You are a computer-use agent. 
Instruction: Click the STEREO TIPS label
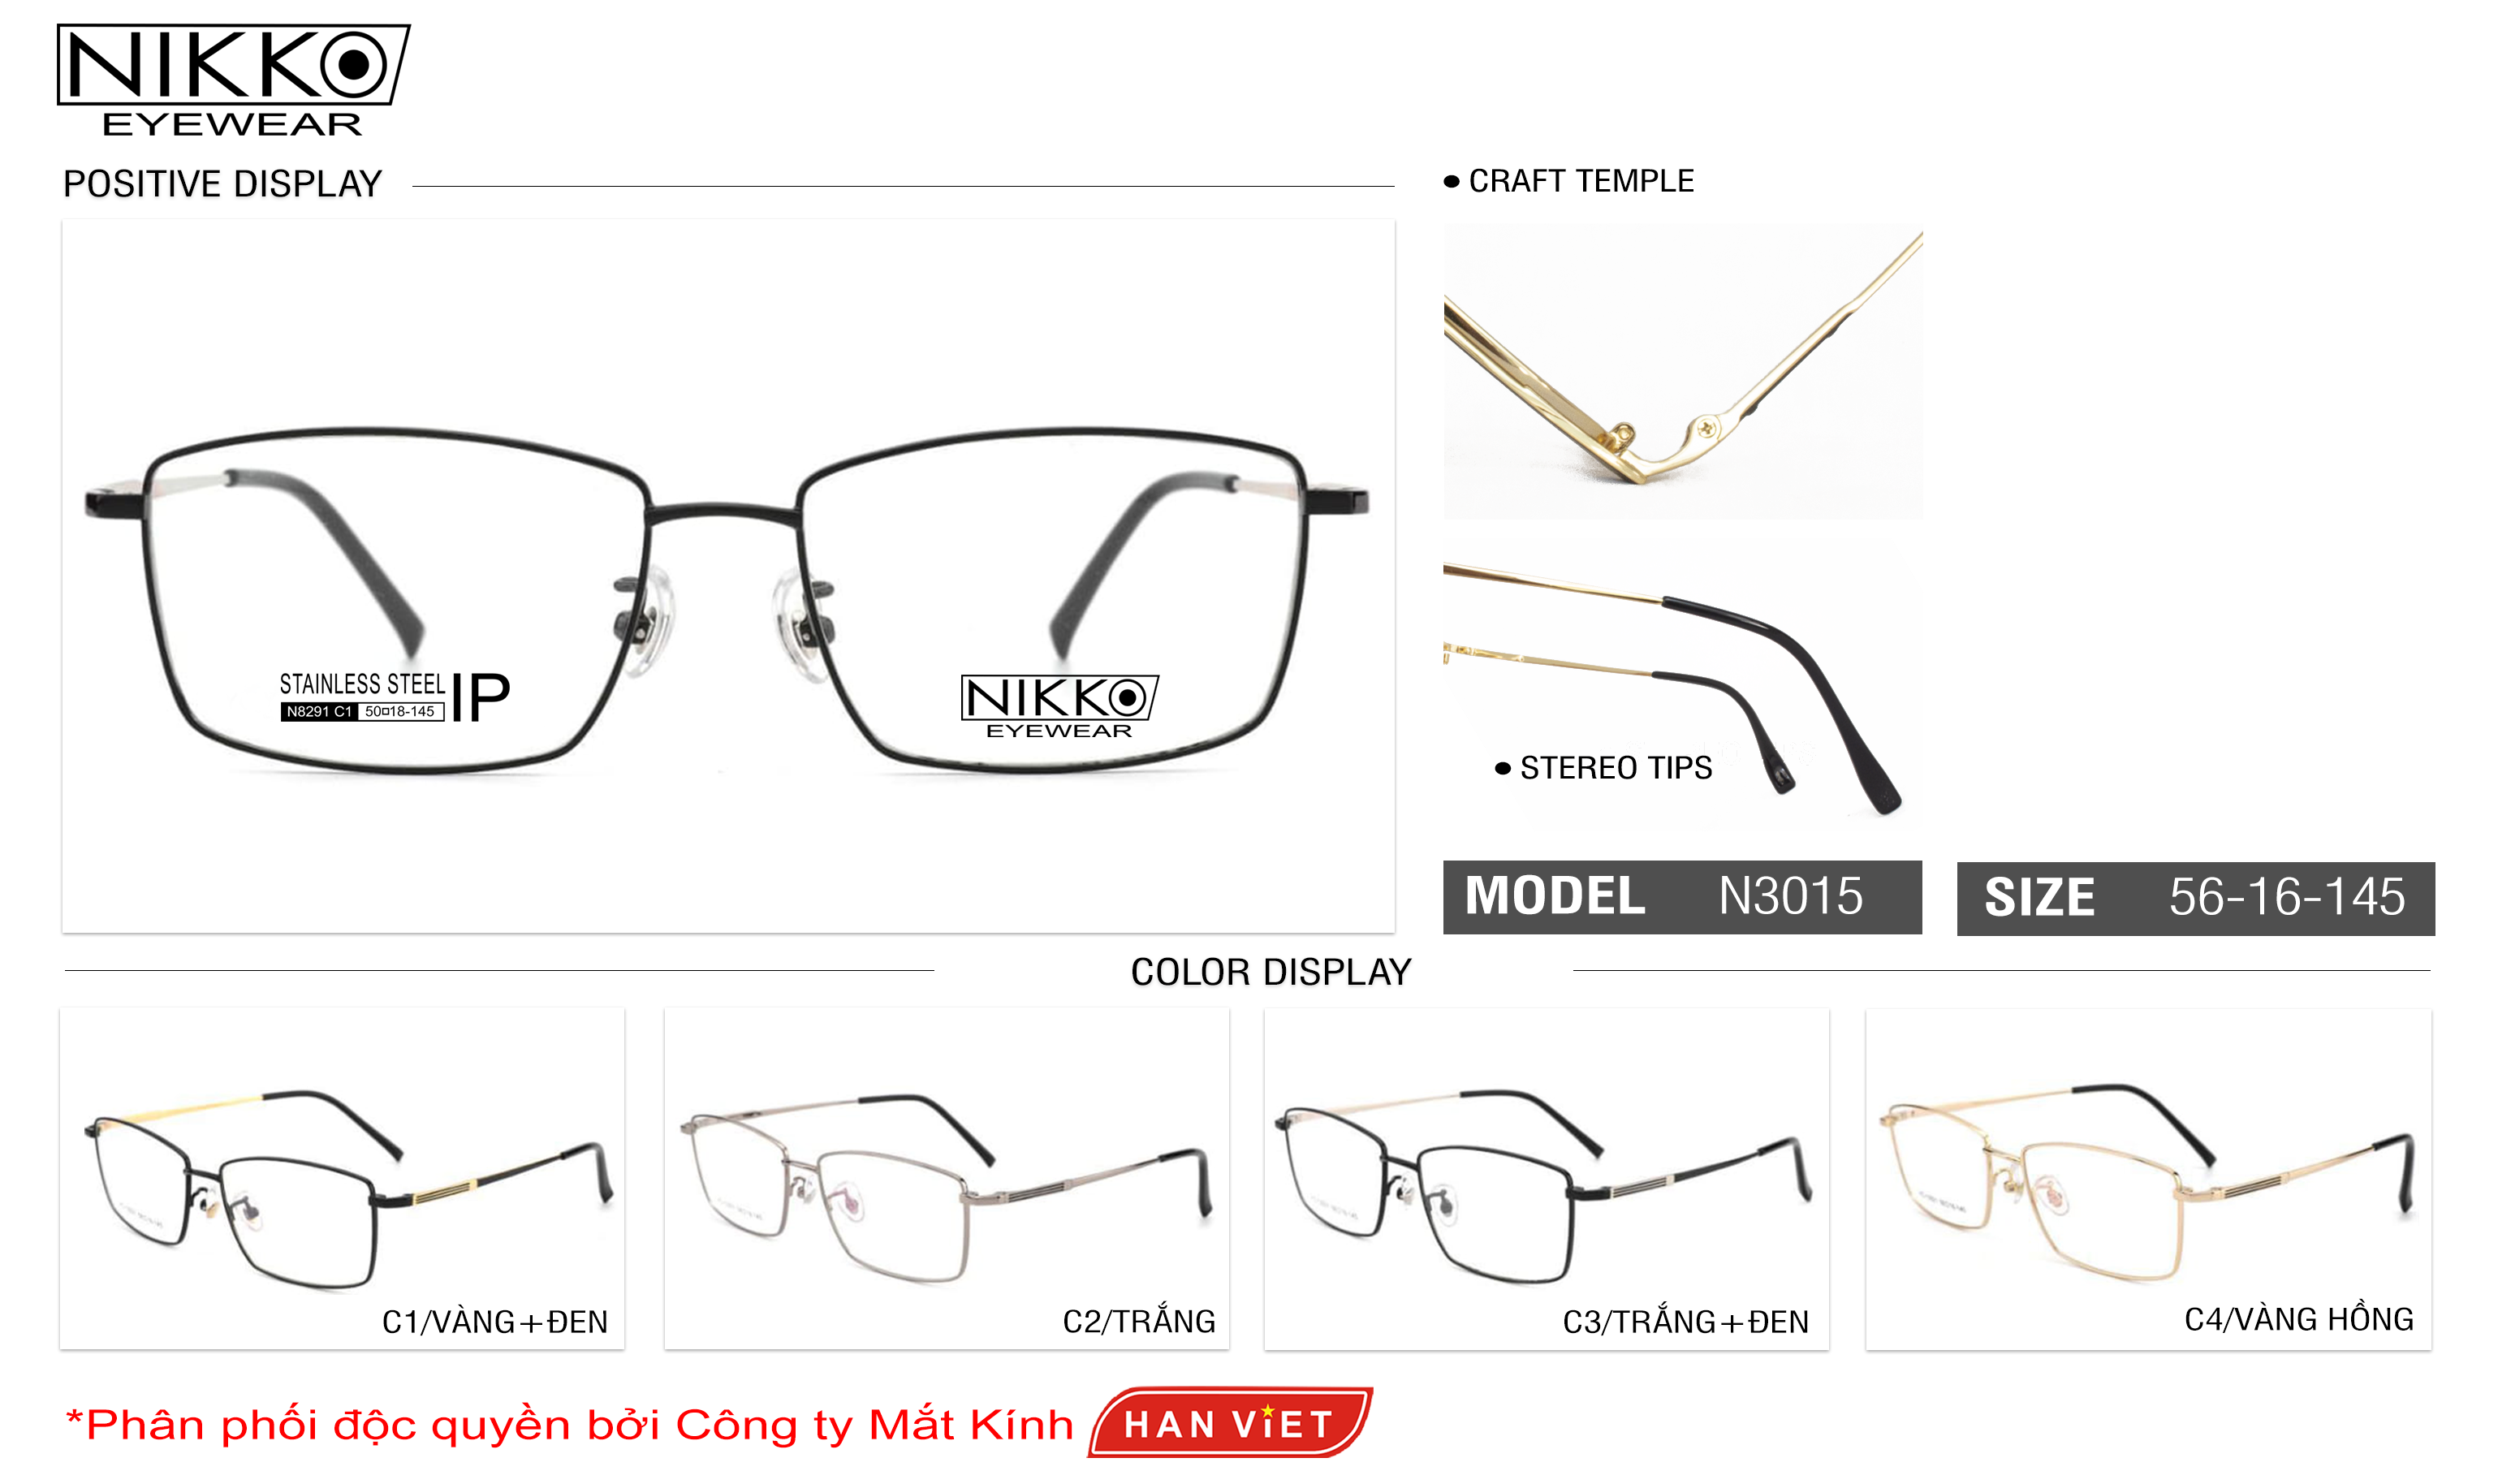[1615, 768]
